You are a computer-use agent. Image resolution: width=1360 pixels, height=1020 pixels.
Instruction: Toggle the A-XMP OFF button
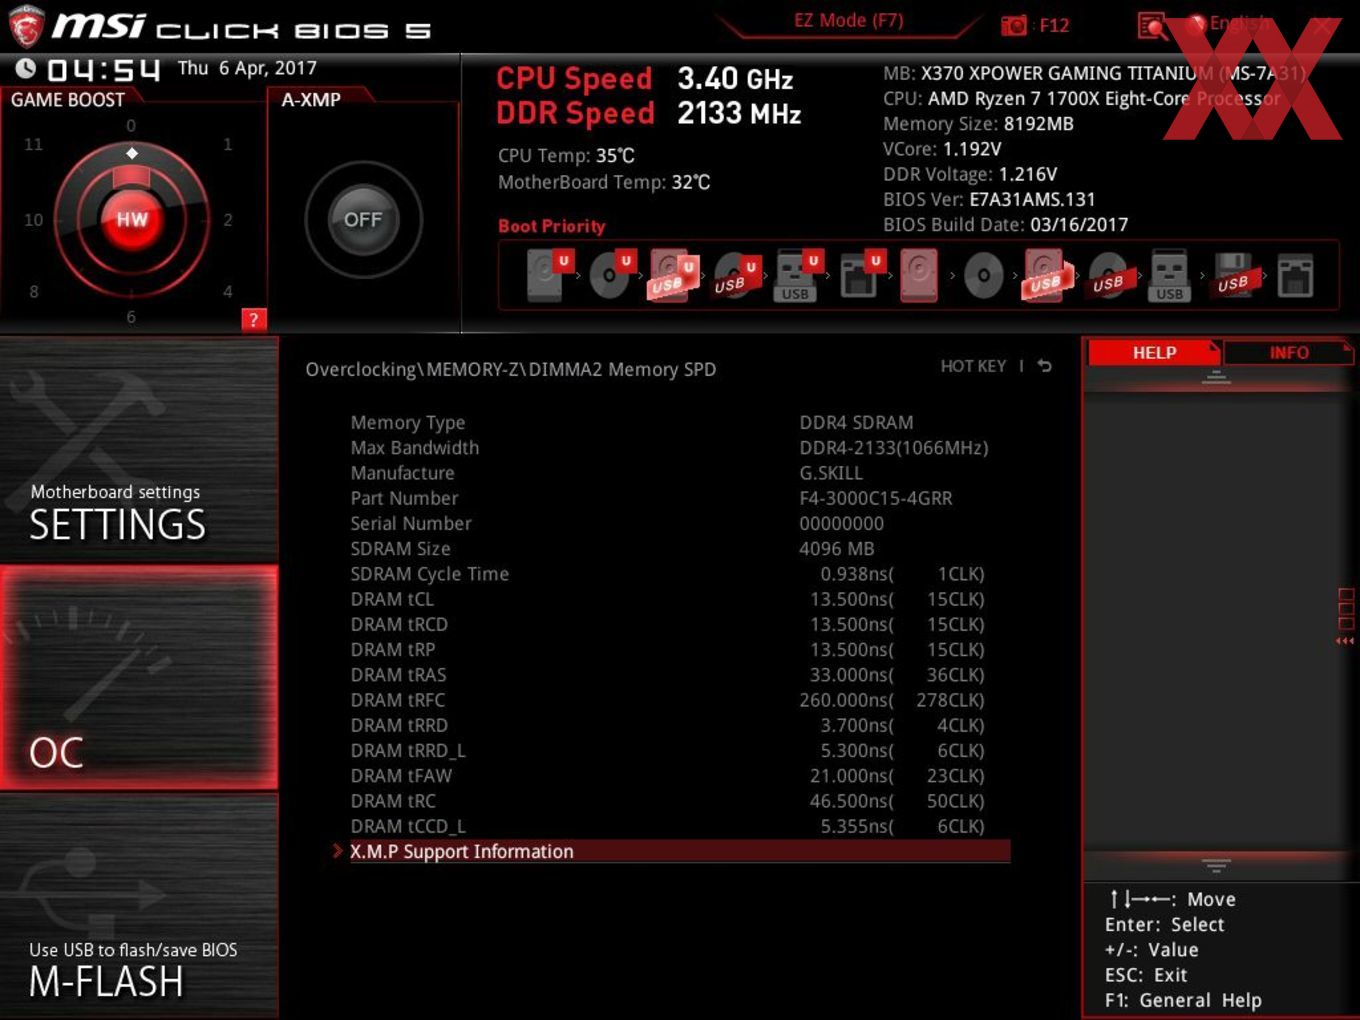click(x=363, y=219)
